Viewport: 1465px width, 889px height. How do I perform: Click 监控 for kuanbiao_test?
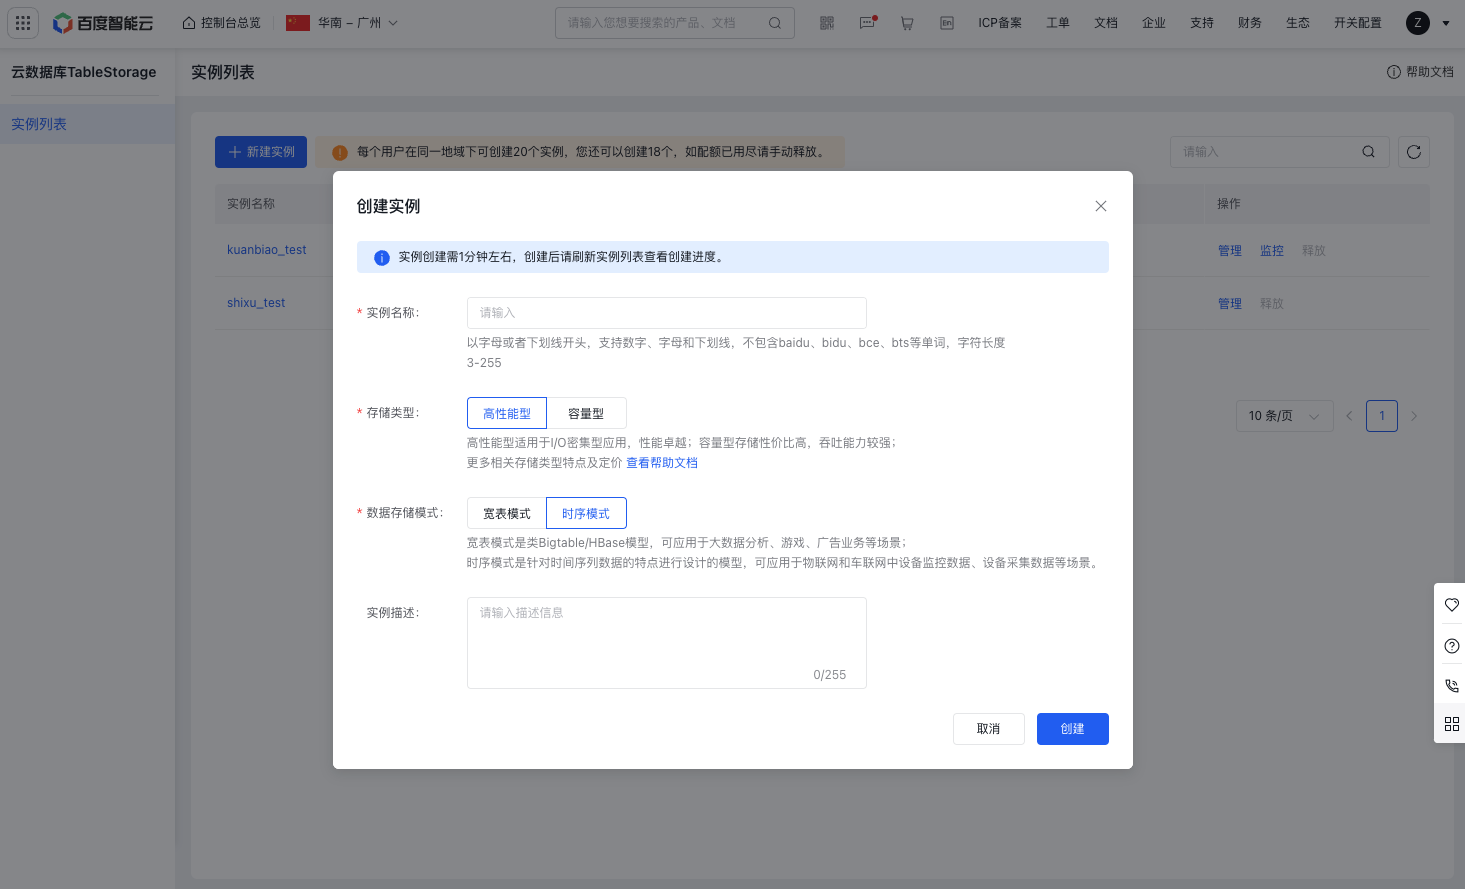click(x=1272, y=251)
